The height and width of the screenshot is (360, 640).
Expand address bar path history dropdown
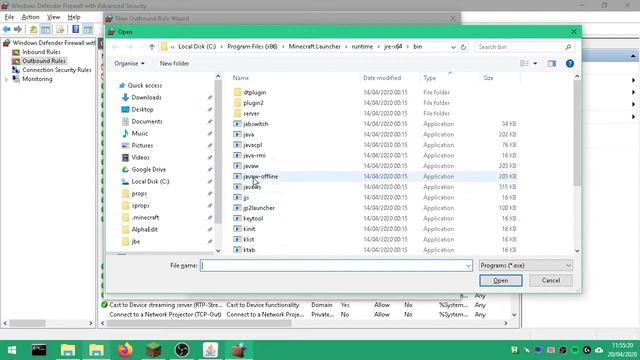click(453, 47)
